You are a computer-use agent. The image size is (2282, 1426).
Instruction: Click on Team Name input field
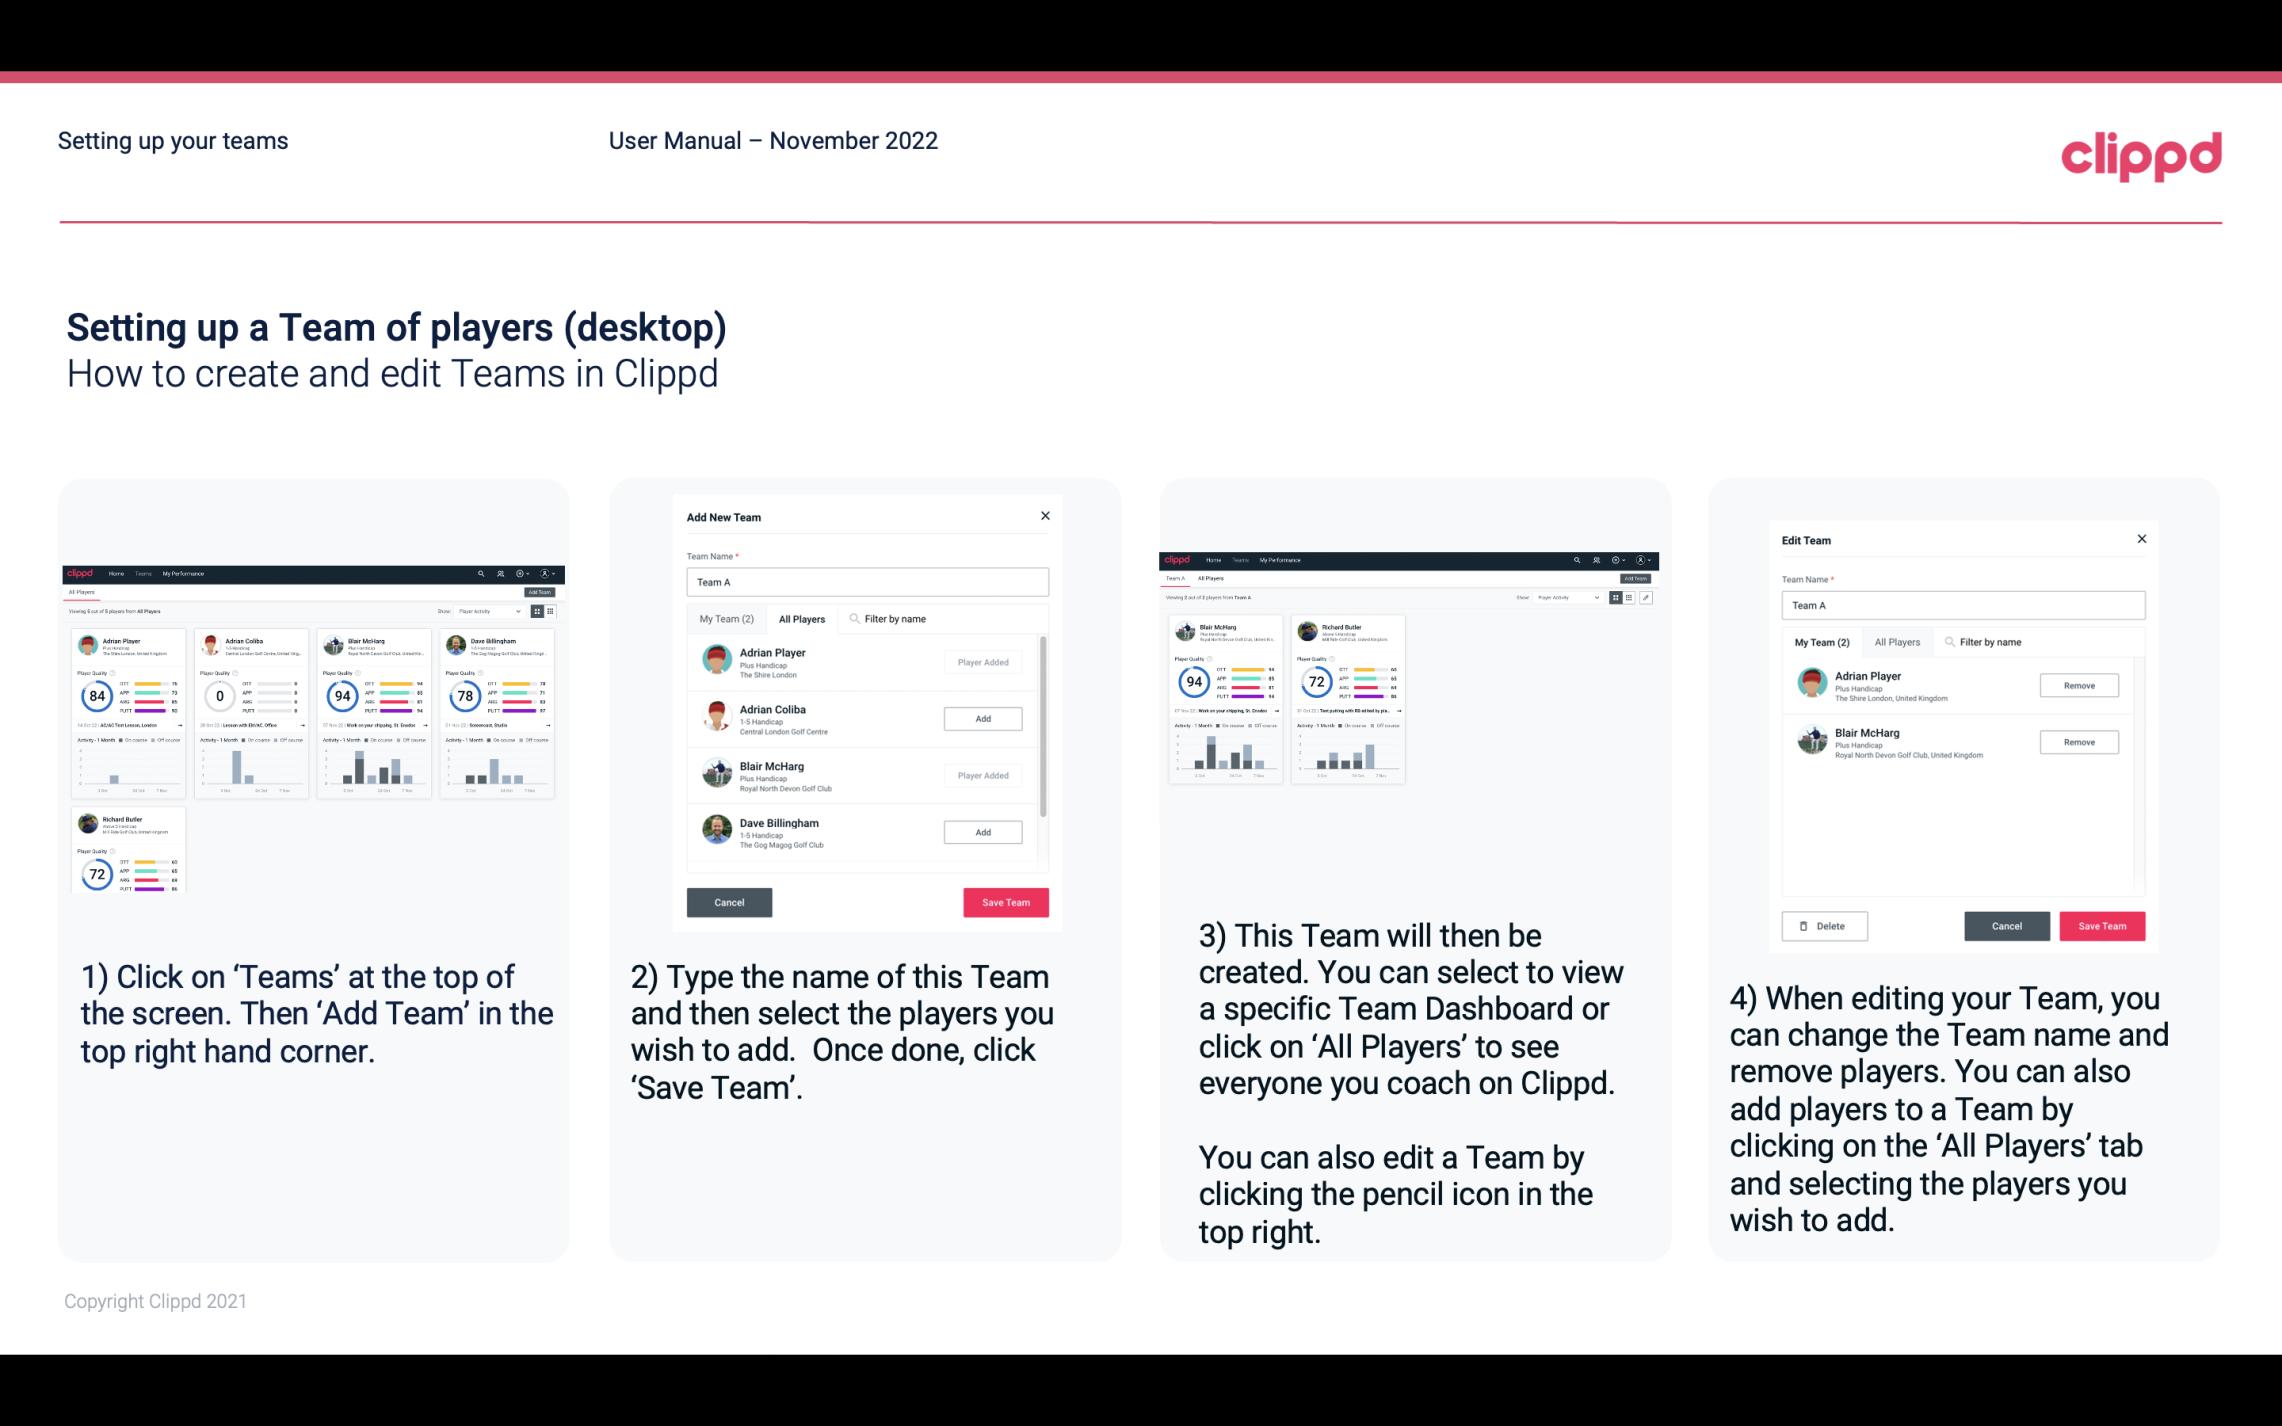[866, 582]
